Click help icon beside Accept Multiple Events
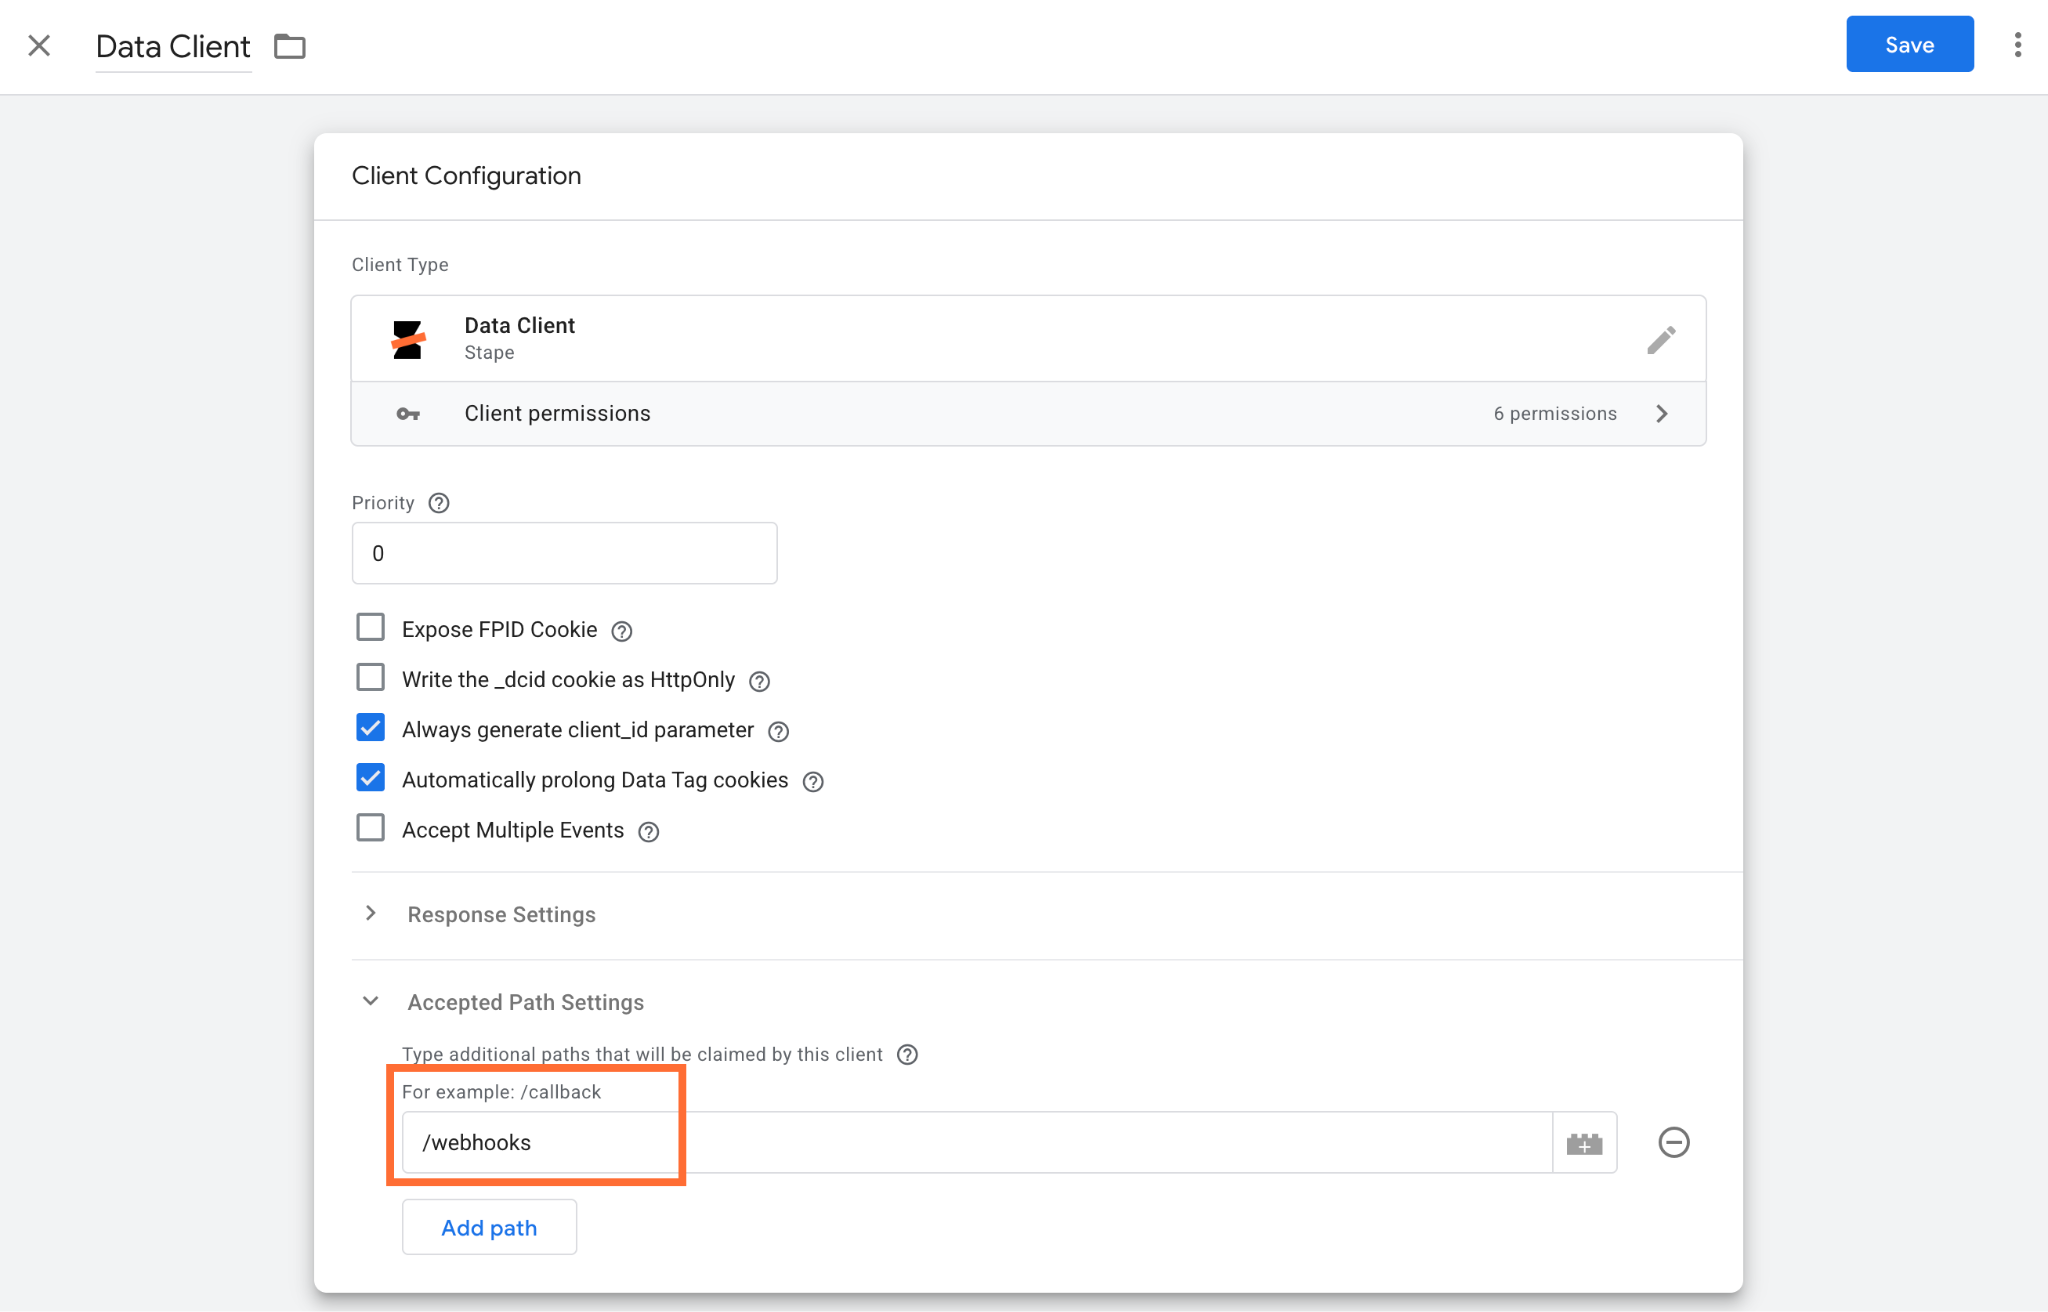This screenshot has height=1312, width=2048. 649,832
